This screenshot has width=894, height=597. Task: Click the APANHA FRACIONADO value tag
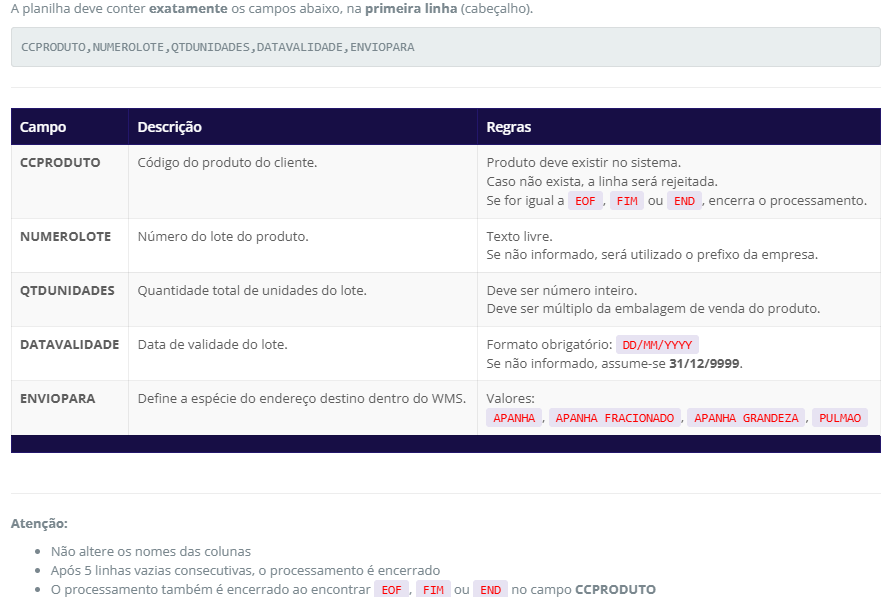pyautogui.click(x=614, y=418)
